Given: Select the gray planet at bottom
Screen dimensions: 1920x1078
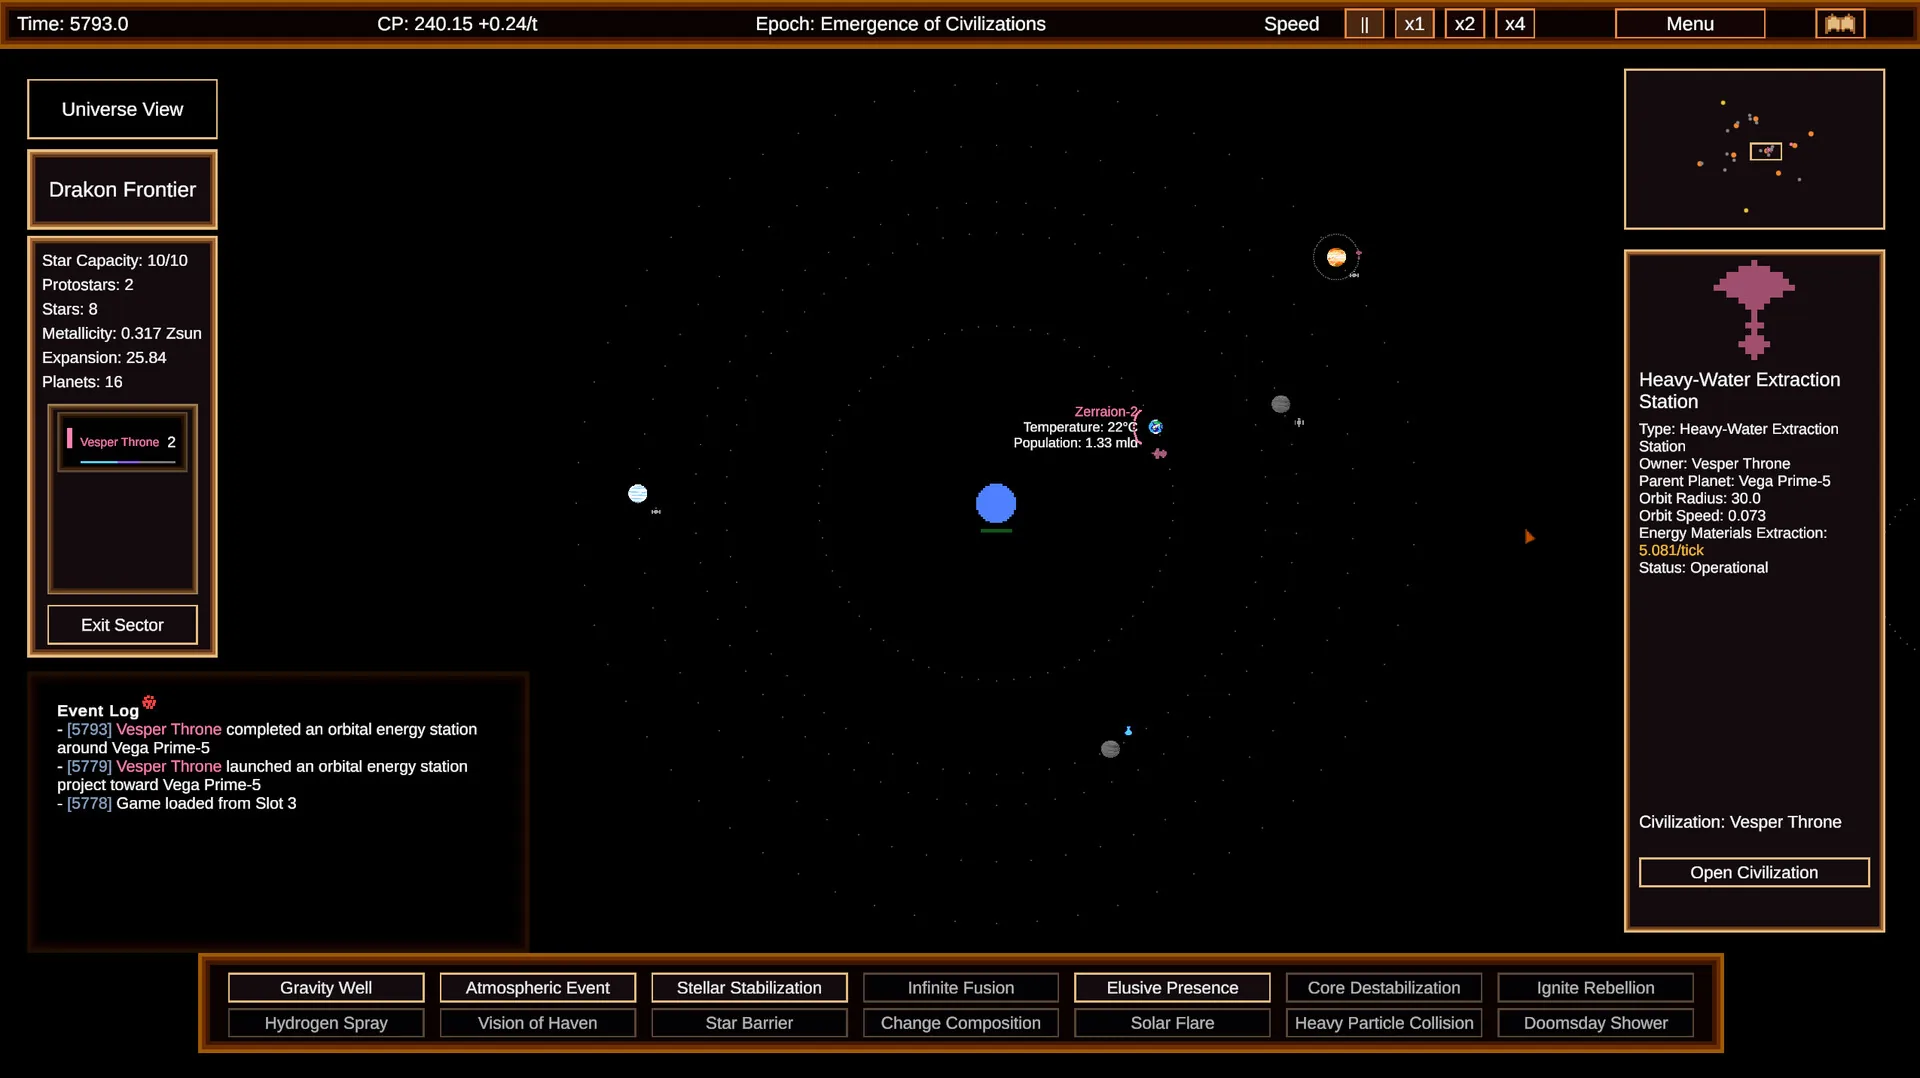Looking at the screenshot, I should tap(1110, 749).
